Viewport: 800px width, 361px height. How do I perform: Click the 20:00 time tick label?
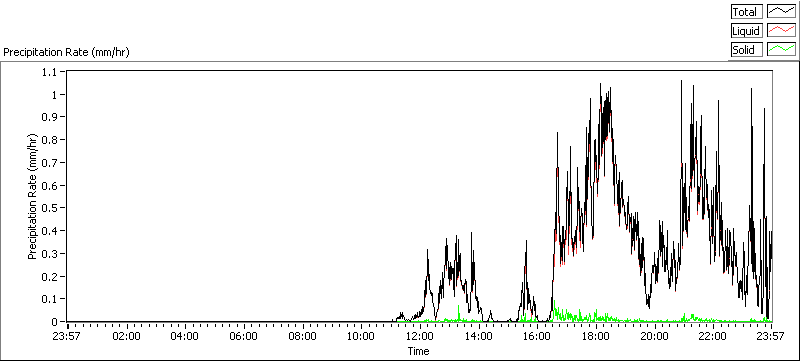(655, 337)
